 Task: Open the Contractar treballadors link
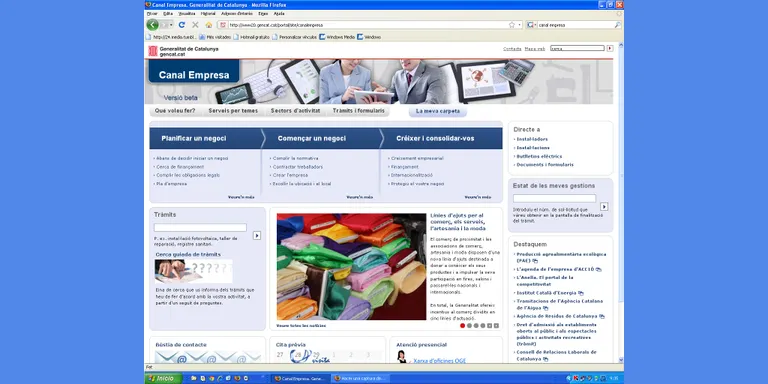click(298, 167)
